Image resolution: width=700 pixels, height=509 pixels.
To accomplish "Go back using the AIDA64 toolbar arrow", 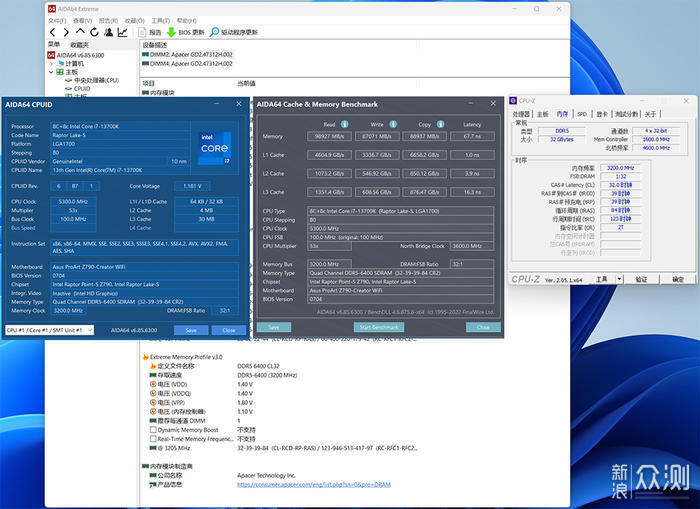I will 53,32.
